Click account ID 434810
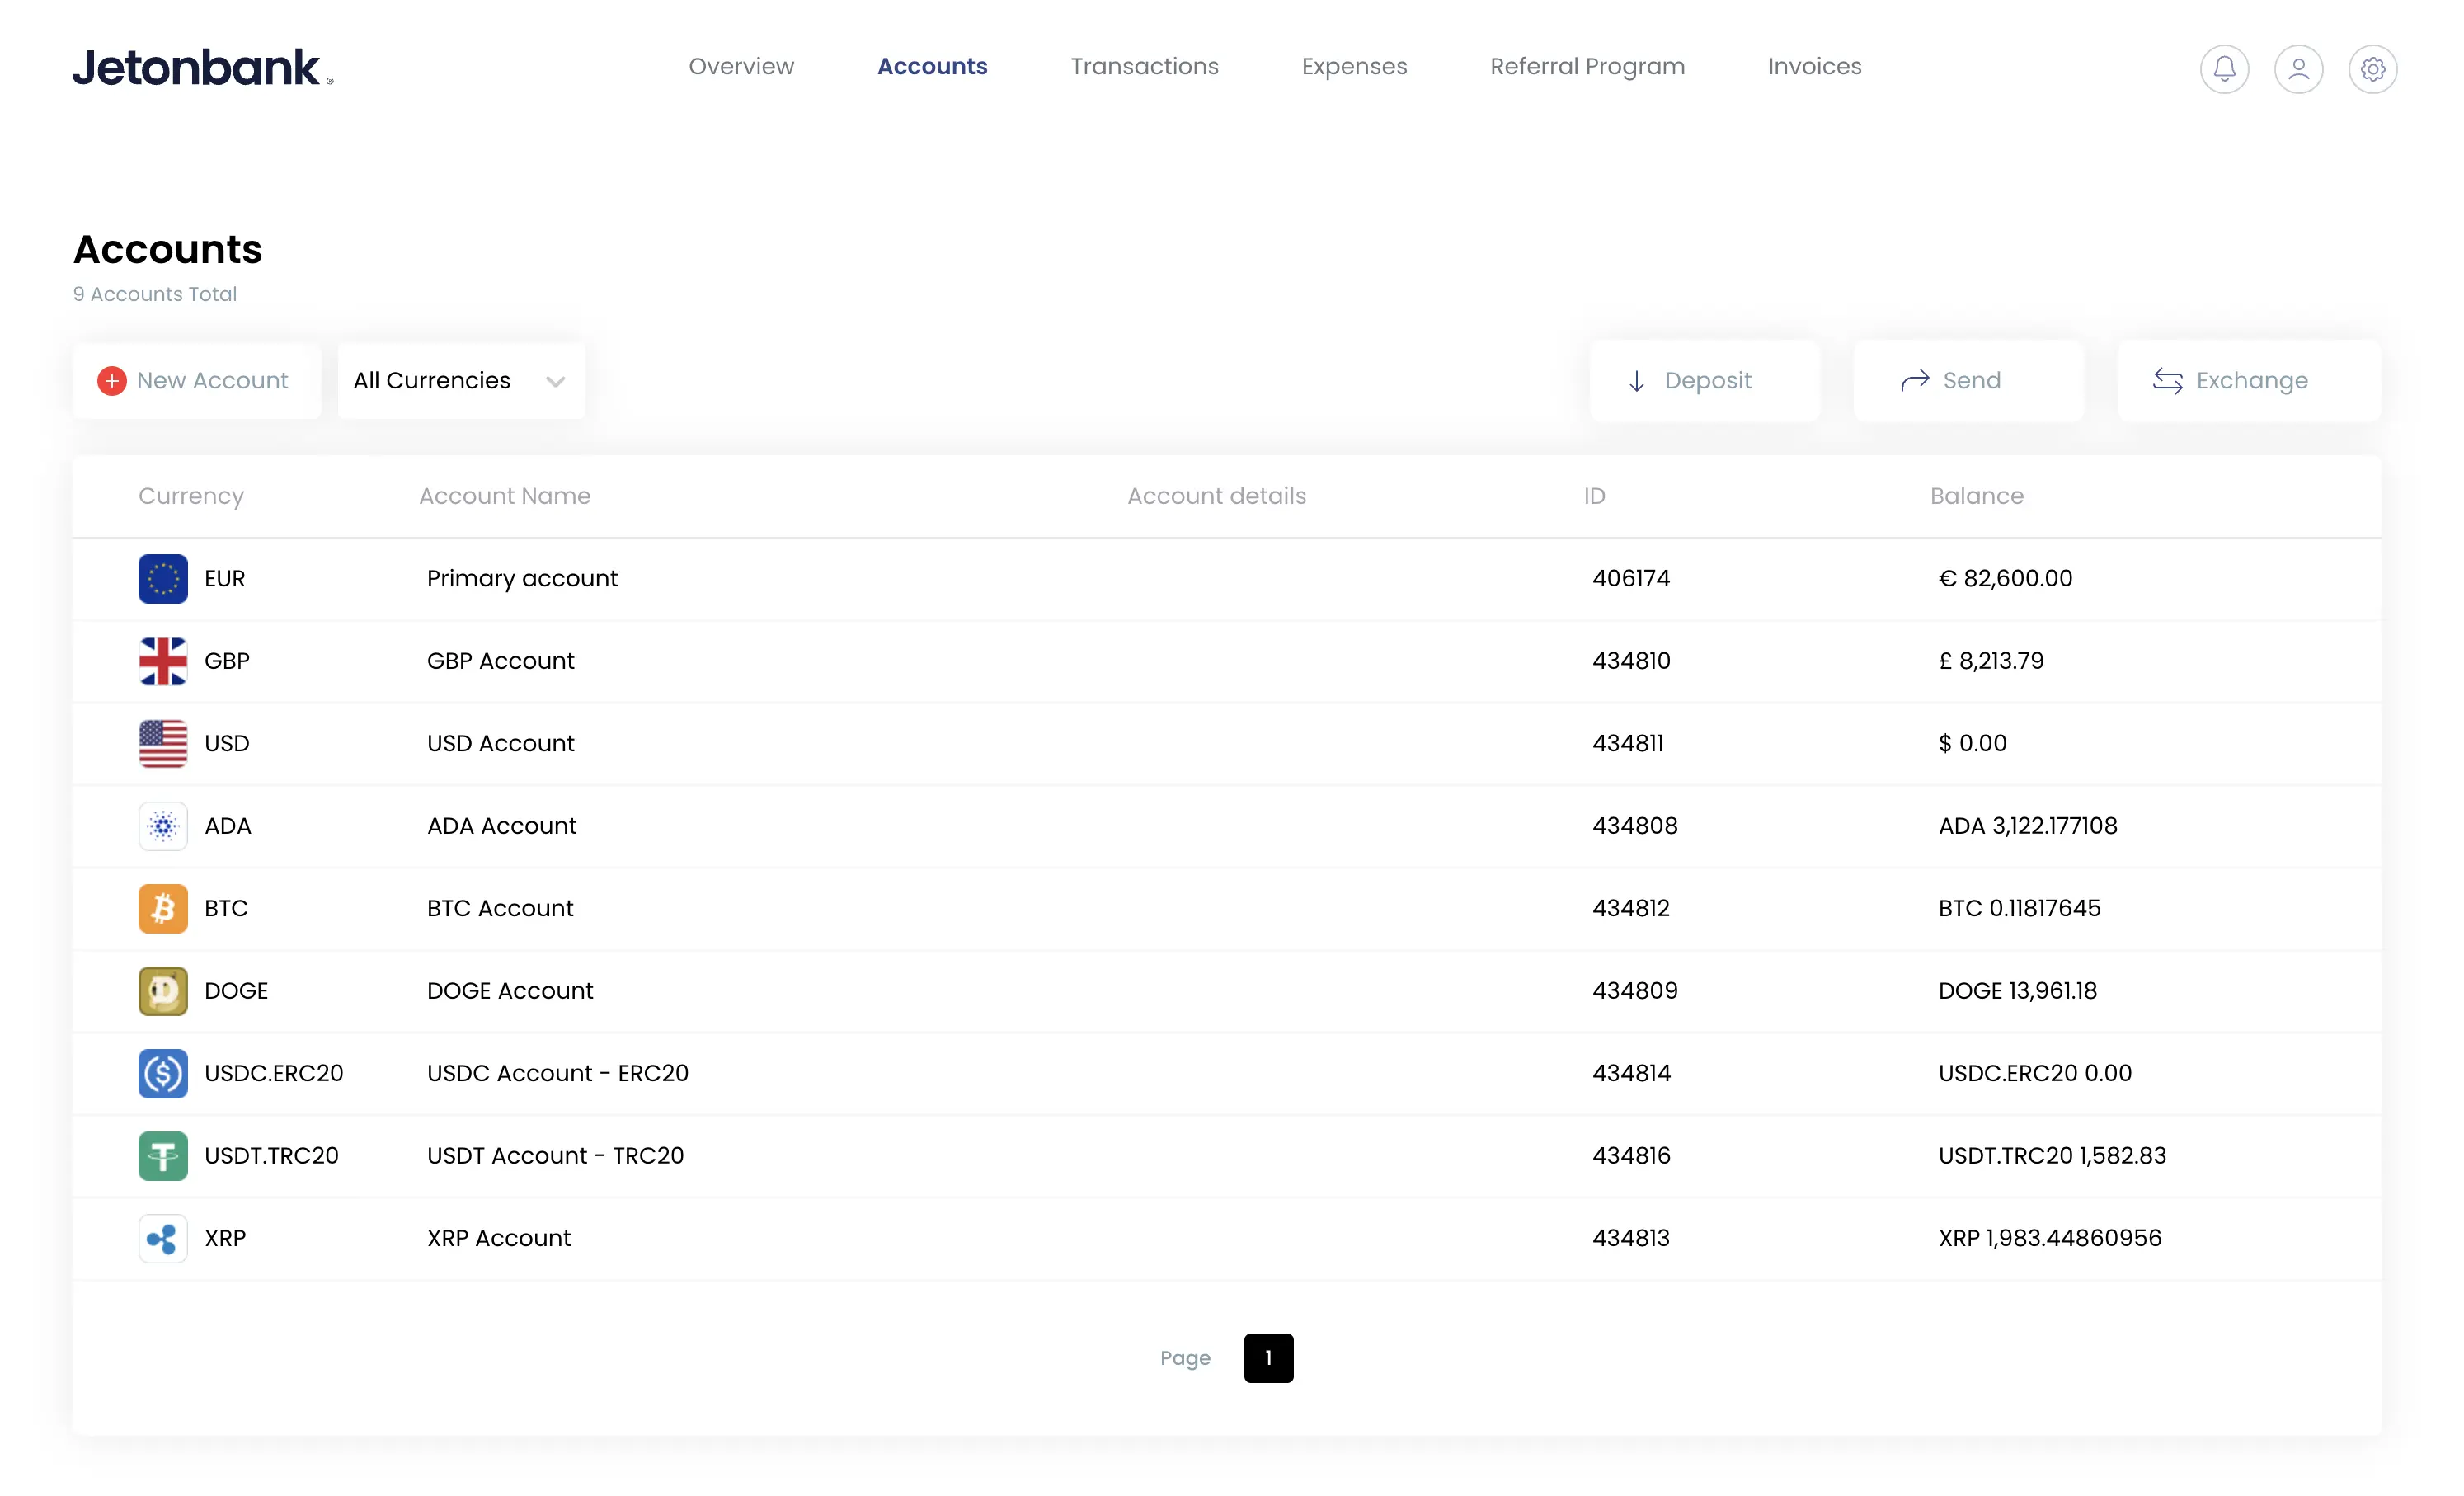This screenshot has height=1496, width=2464. [x=1631, y=661]
